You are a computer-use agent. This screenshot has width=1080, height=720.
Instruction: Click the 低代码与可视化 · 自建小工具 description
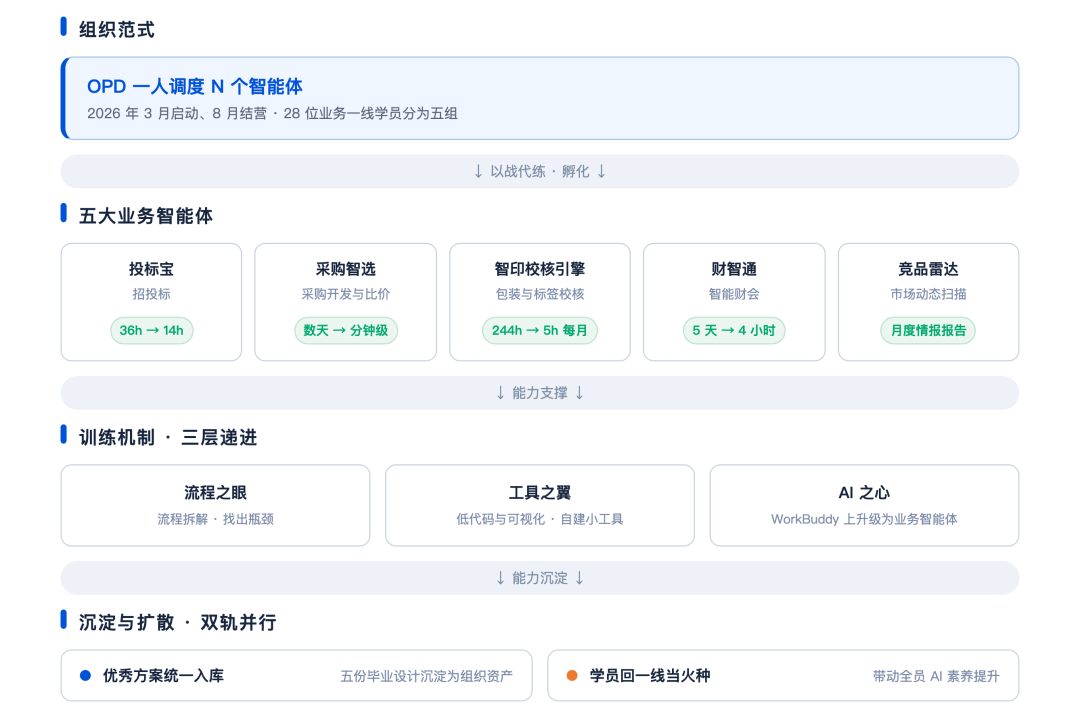pyautogui.click(x=539, y=519)
